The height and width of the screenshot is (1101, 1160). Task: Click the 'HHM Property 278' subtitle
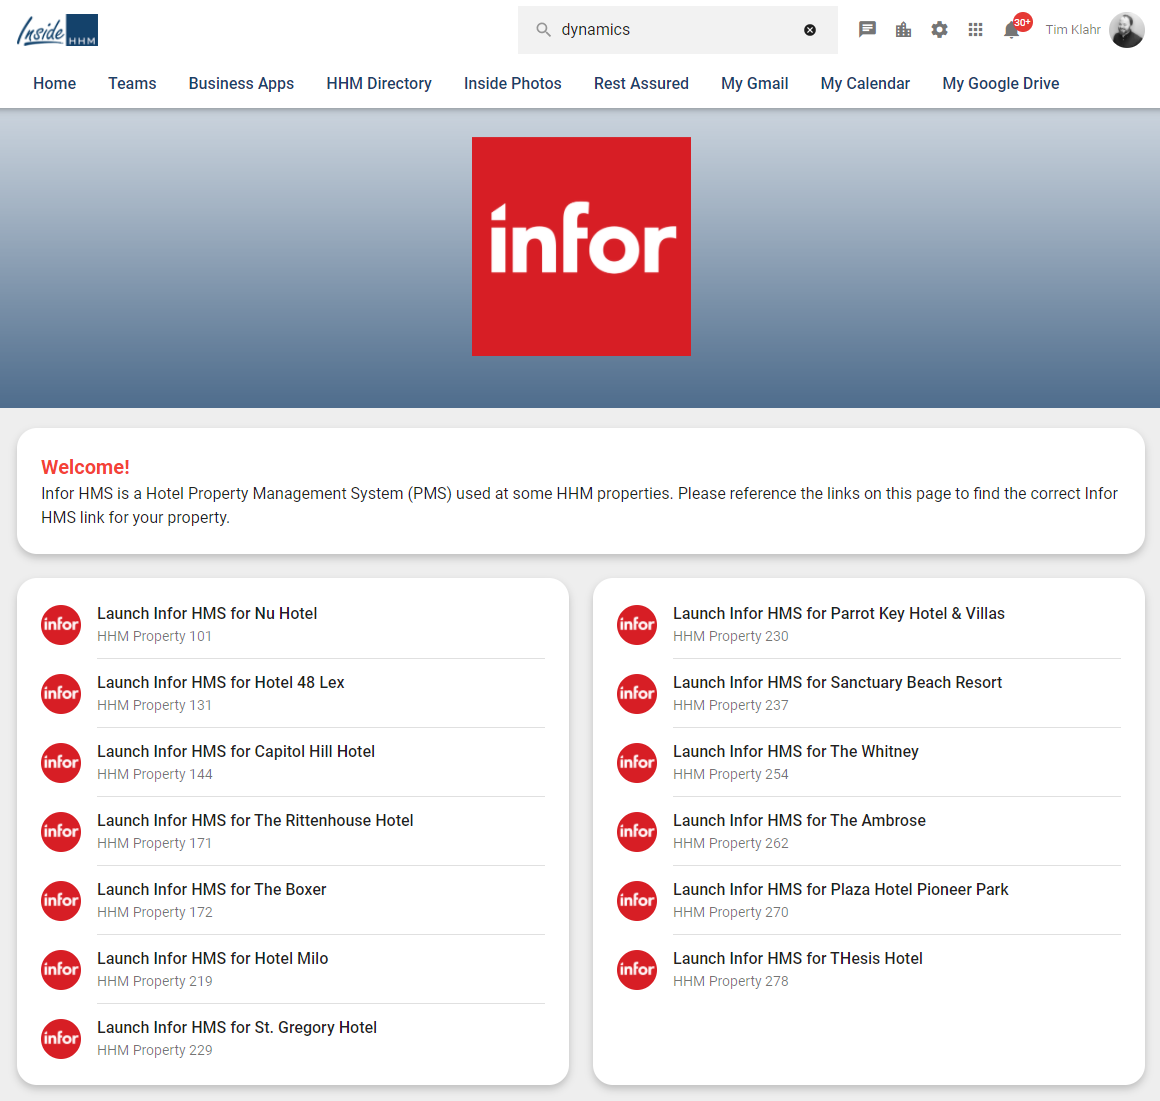tap(731, 981)
